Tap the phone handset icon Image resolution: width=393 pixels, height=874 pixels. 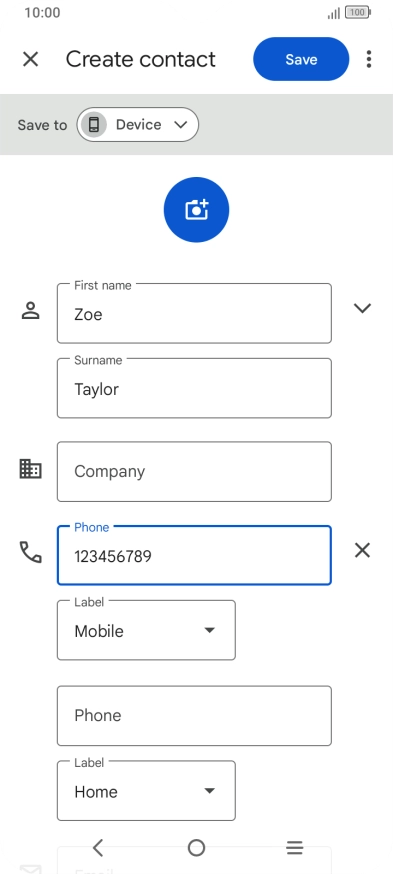(x=30, y=552)
